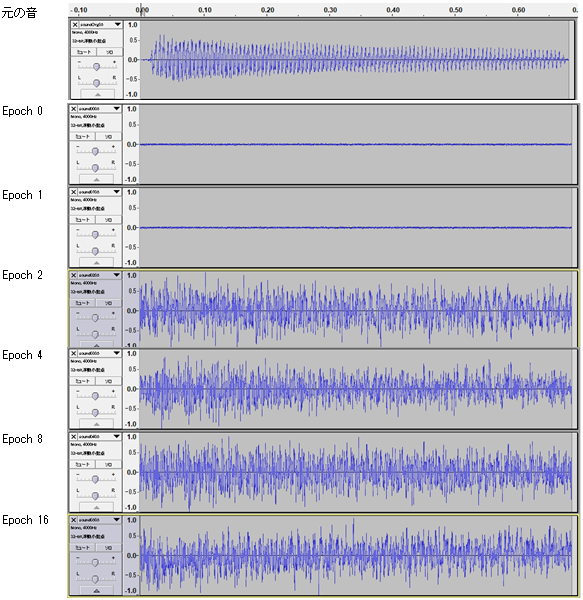The height and width of the screenshot is (600, 583).
Task: Mute the Epoch 4 track
Action: tap(83, 381)
